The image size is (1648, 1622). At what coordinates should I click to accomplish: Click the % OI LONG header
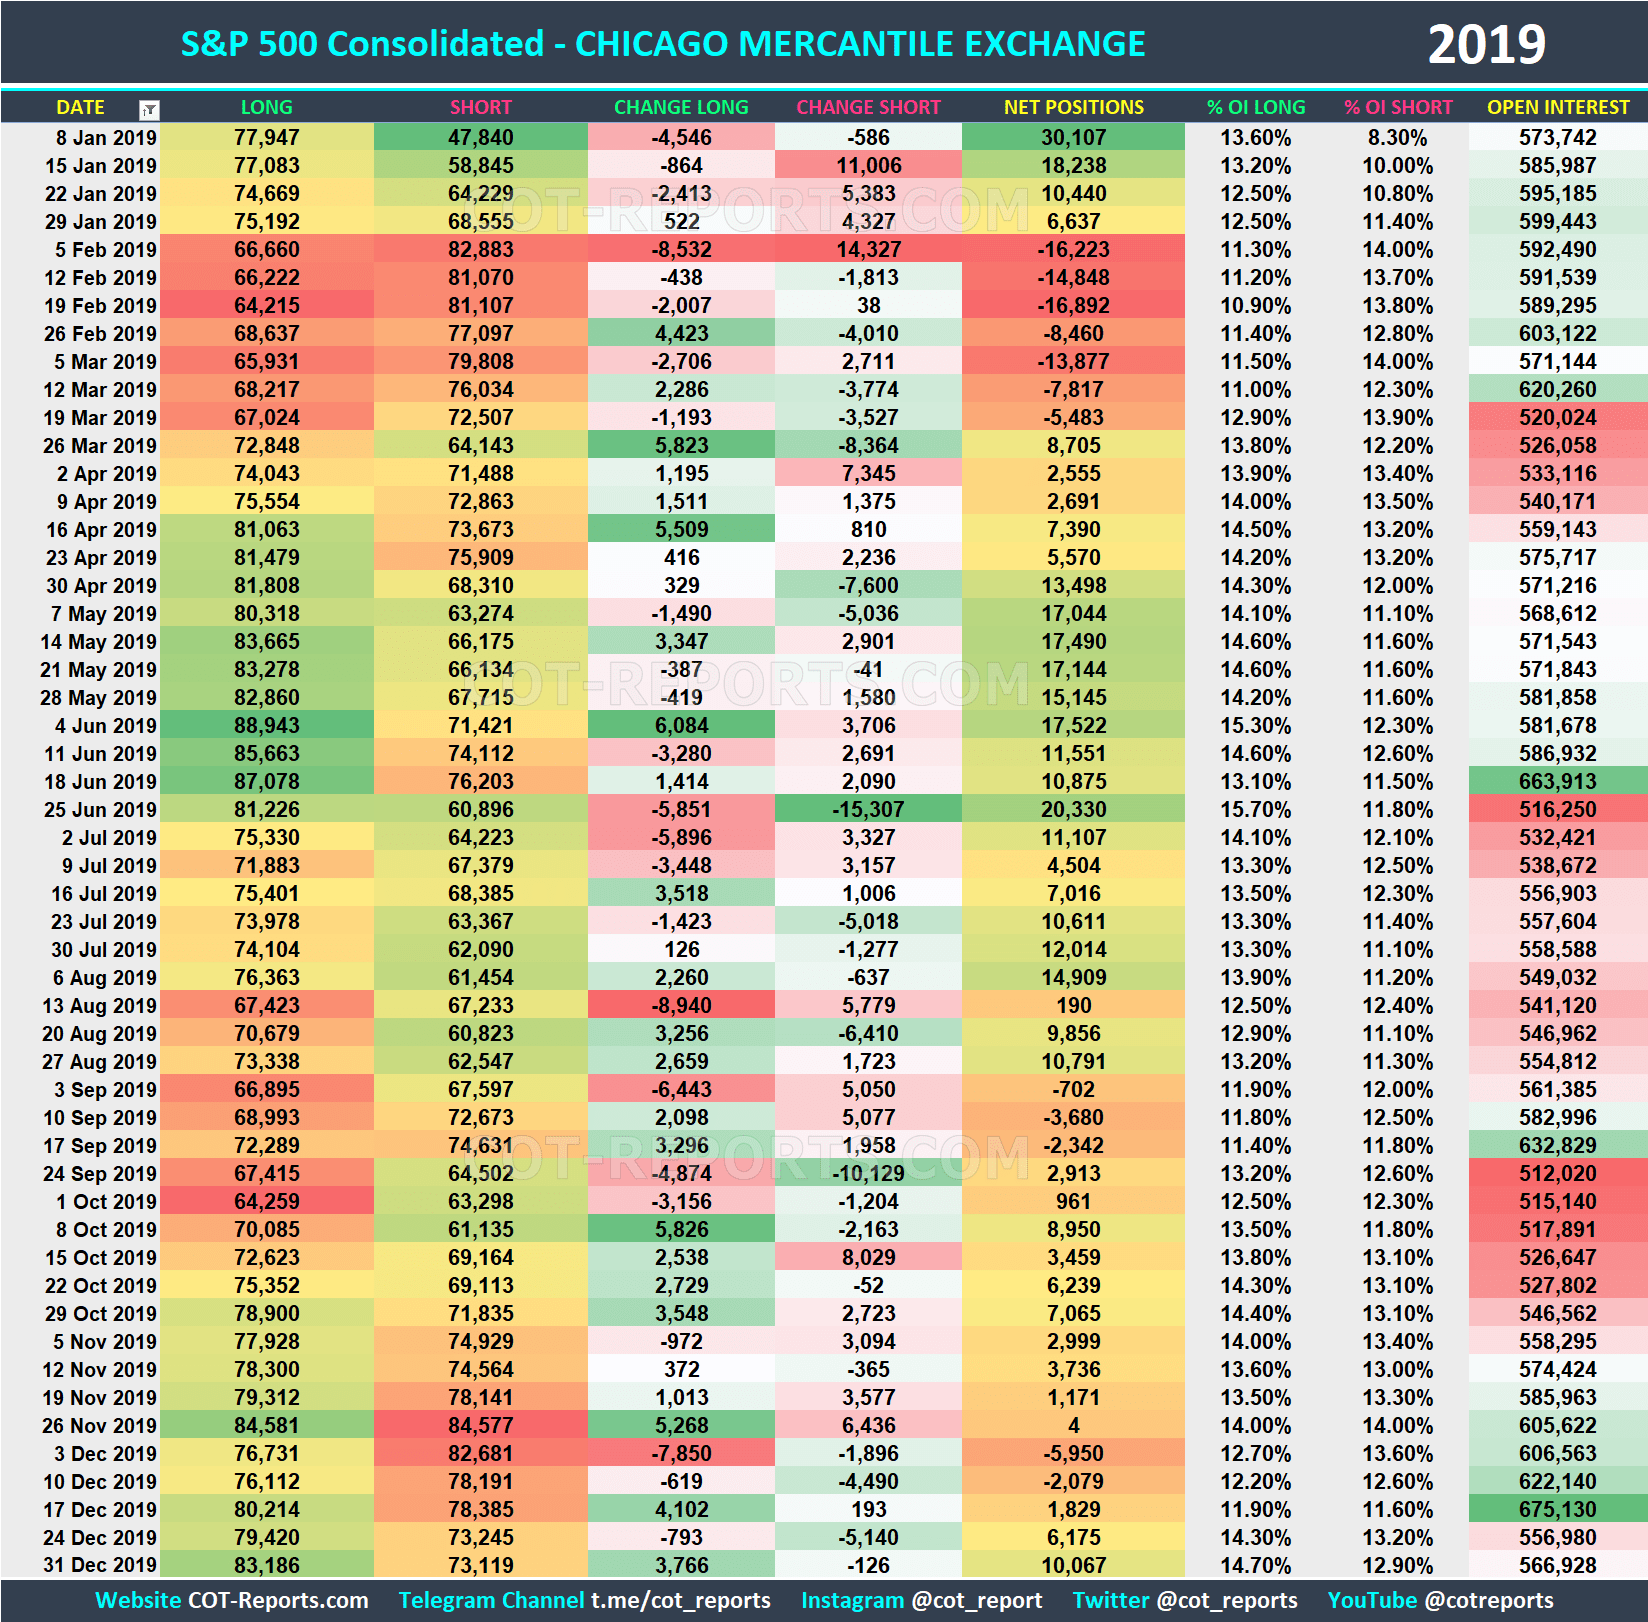(x=1256, y=108)
